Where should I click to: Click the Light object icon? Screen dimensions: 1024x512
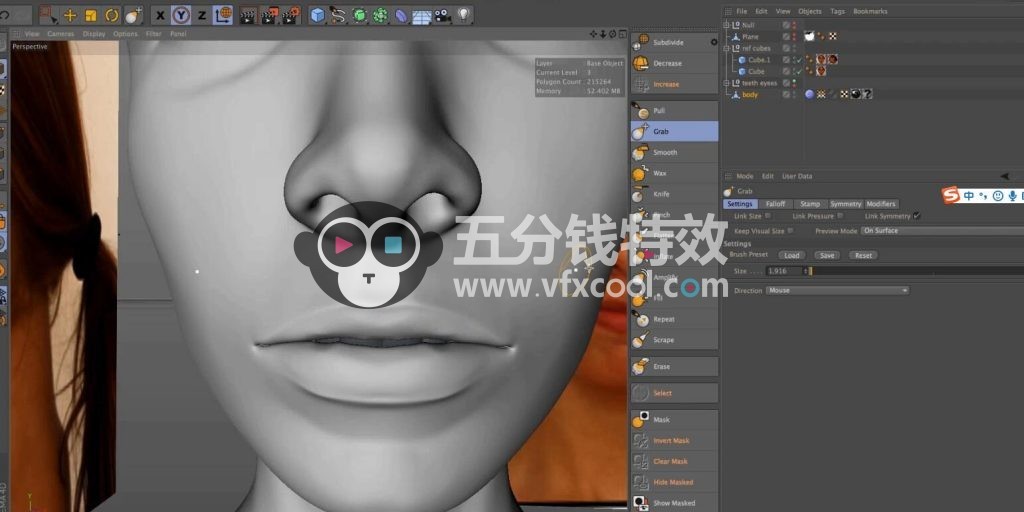click(x=464, y=15)
